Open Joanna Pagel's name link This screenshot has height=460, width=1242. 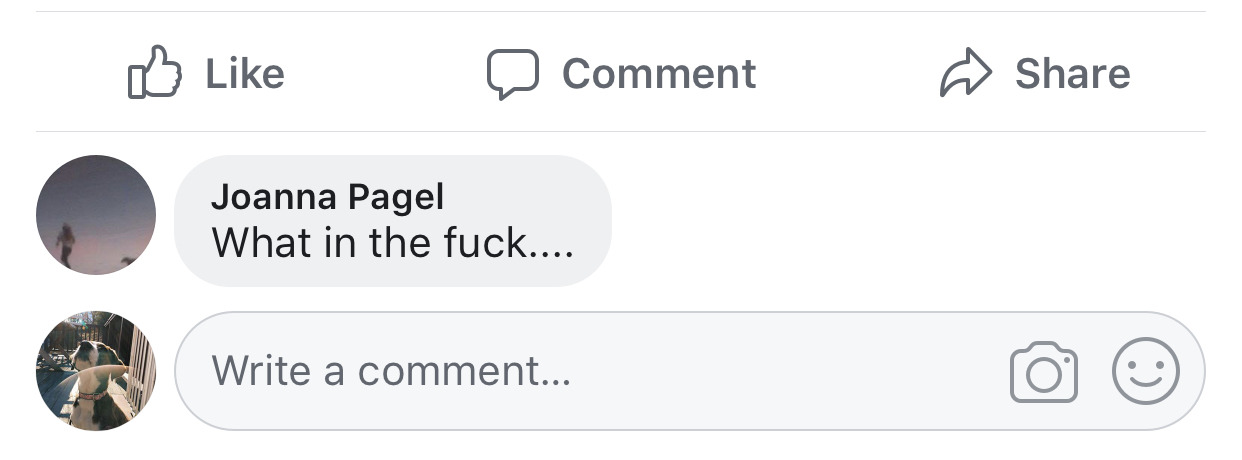pos(327,197)
